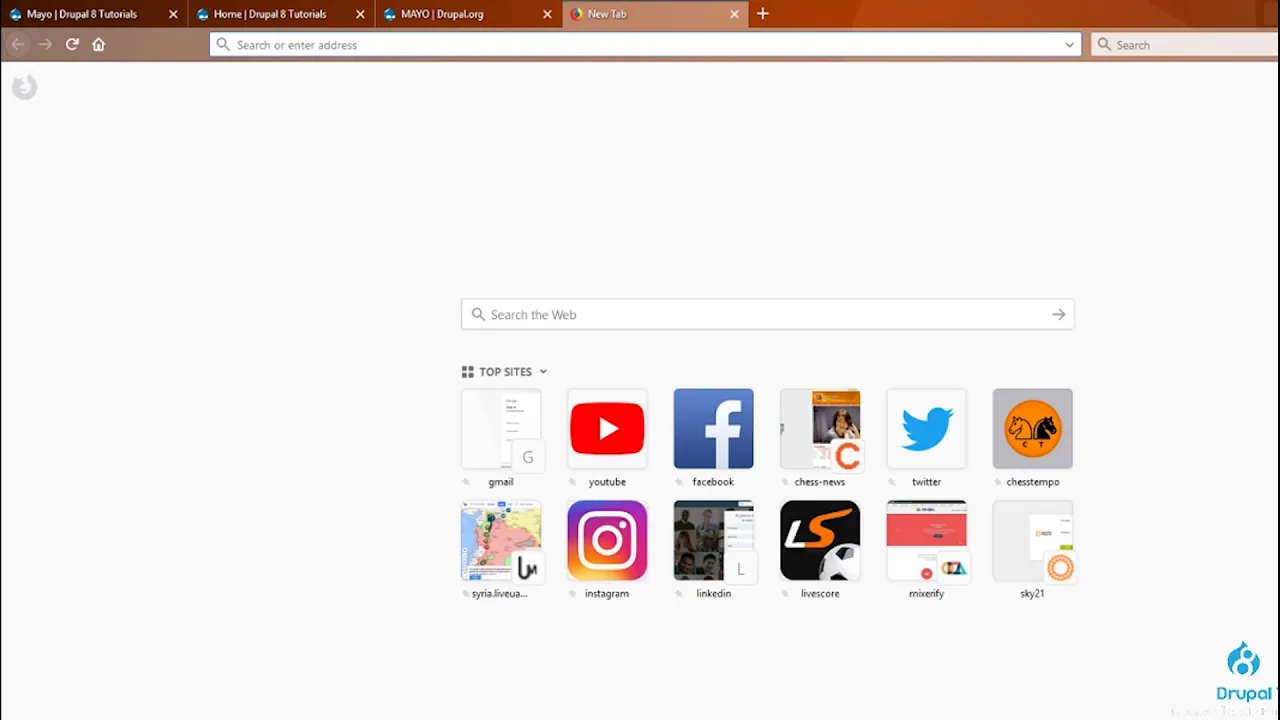Open the address bar history dropdown
This screenshot has height=720, width=1280.
(x=1069, y=45)
